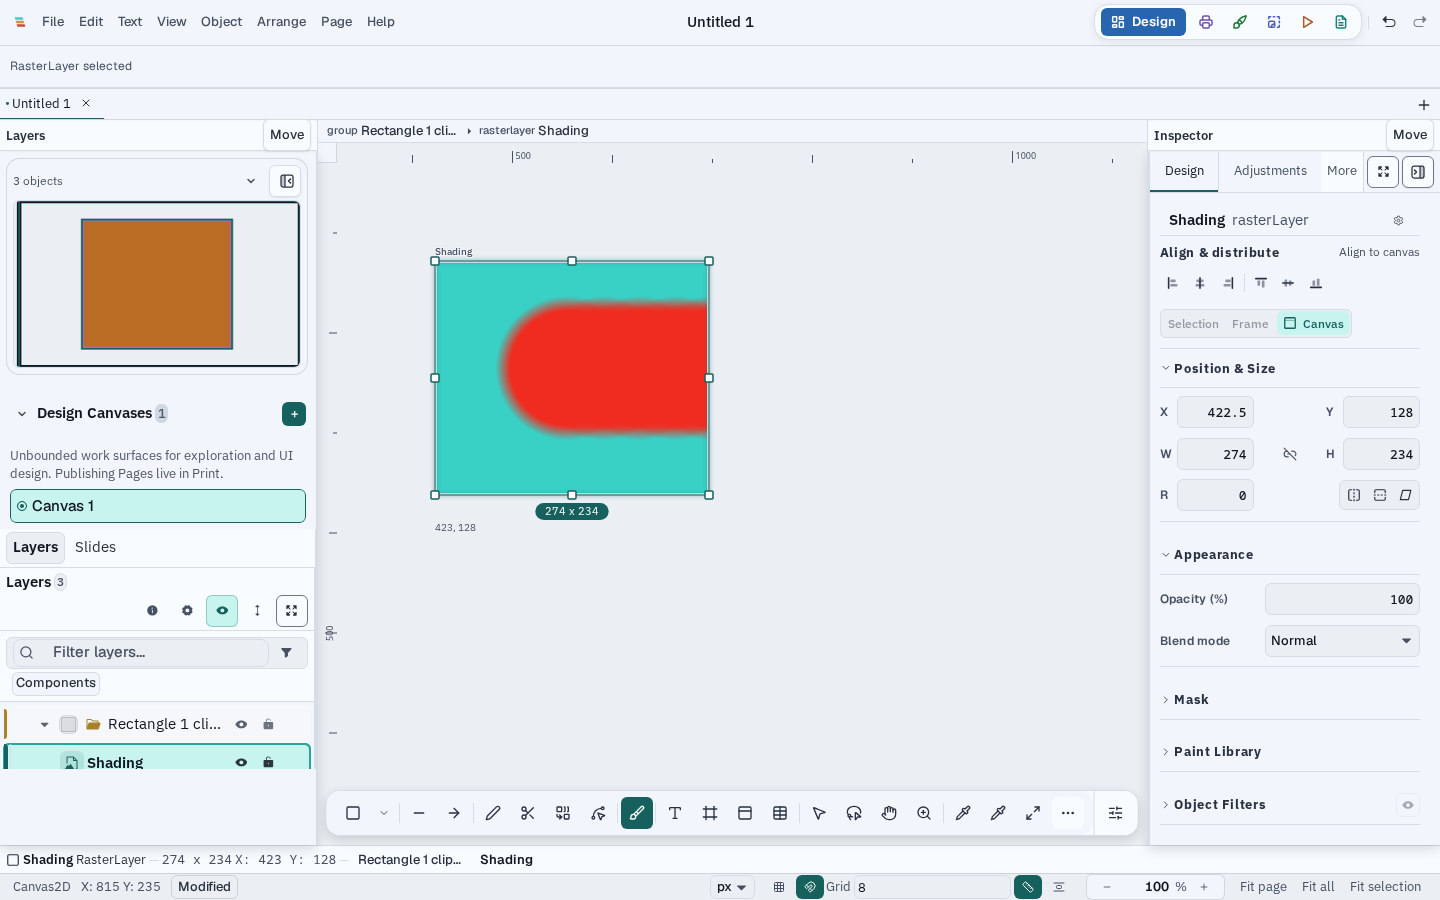This screenshot has height=900, width=1440.
Task: Toggle the ruler guides green button
Action: click(1028, 887)
